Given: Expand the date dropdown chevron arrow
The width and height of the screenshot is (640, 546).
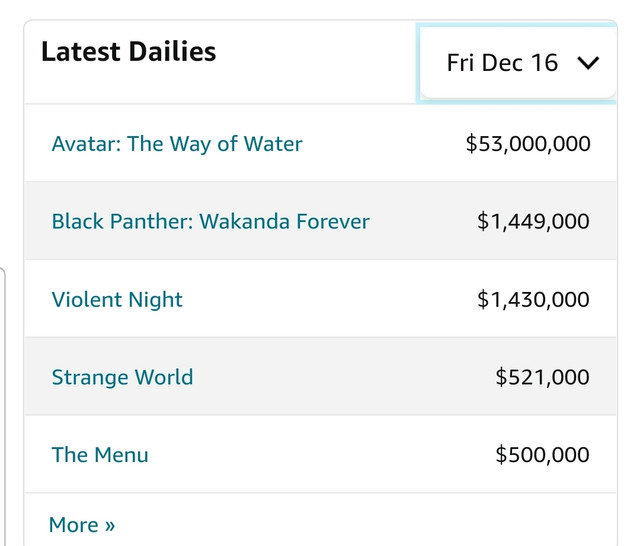Looking at the screenshot, I should 588,63.
